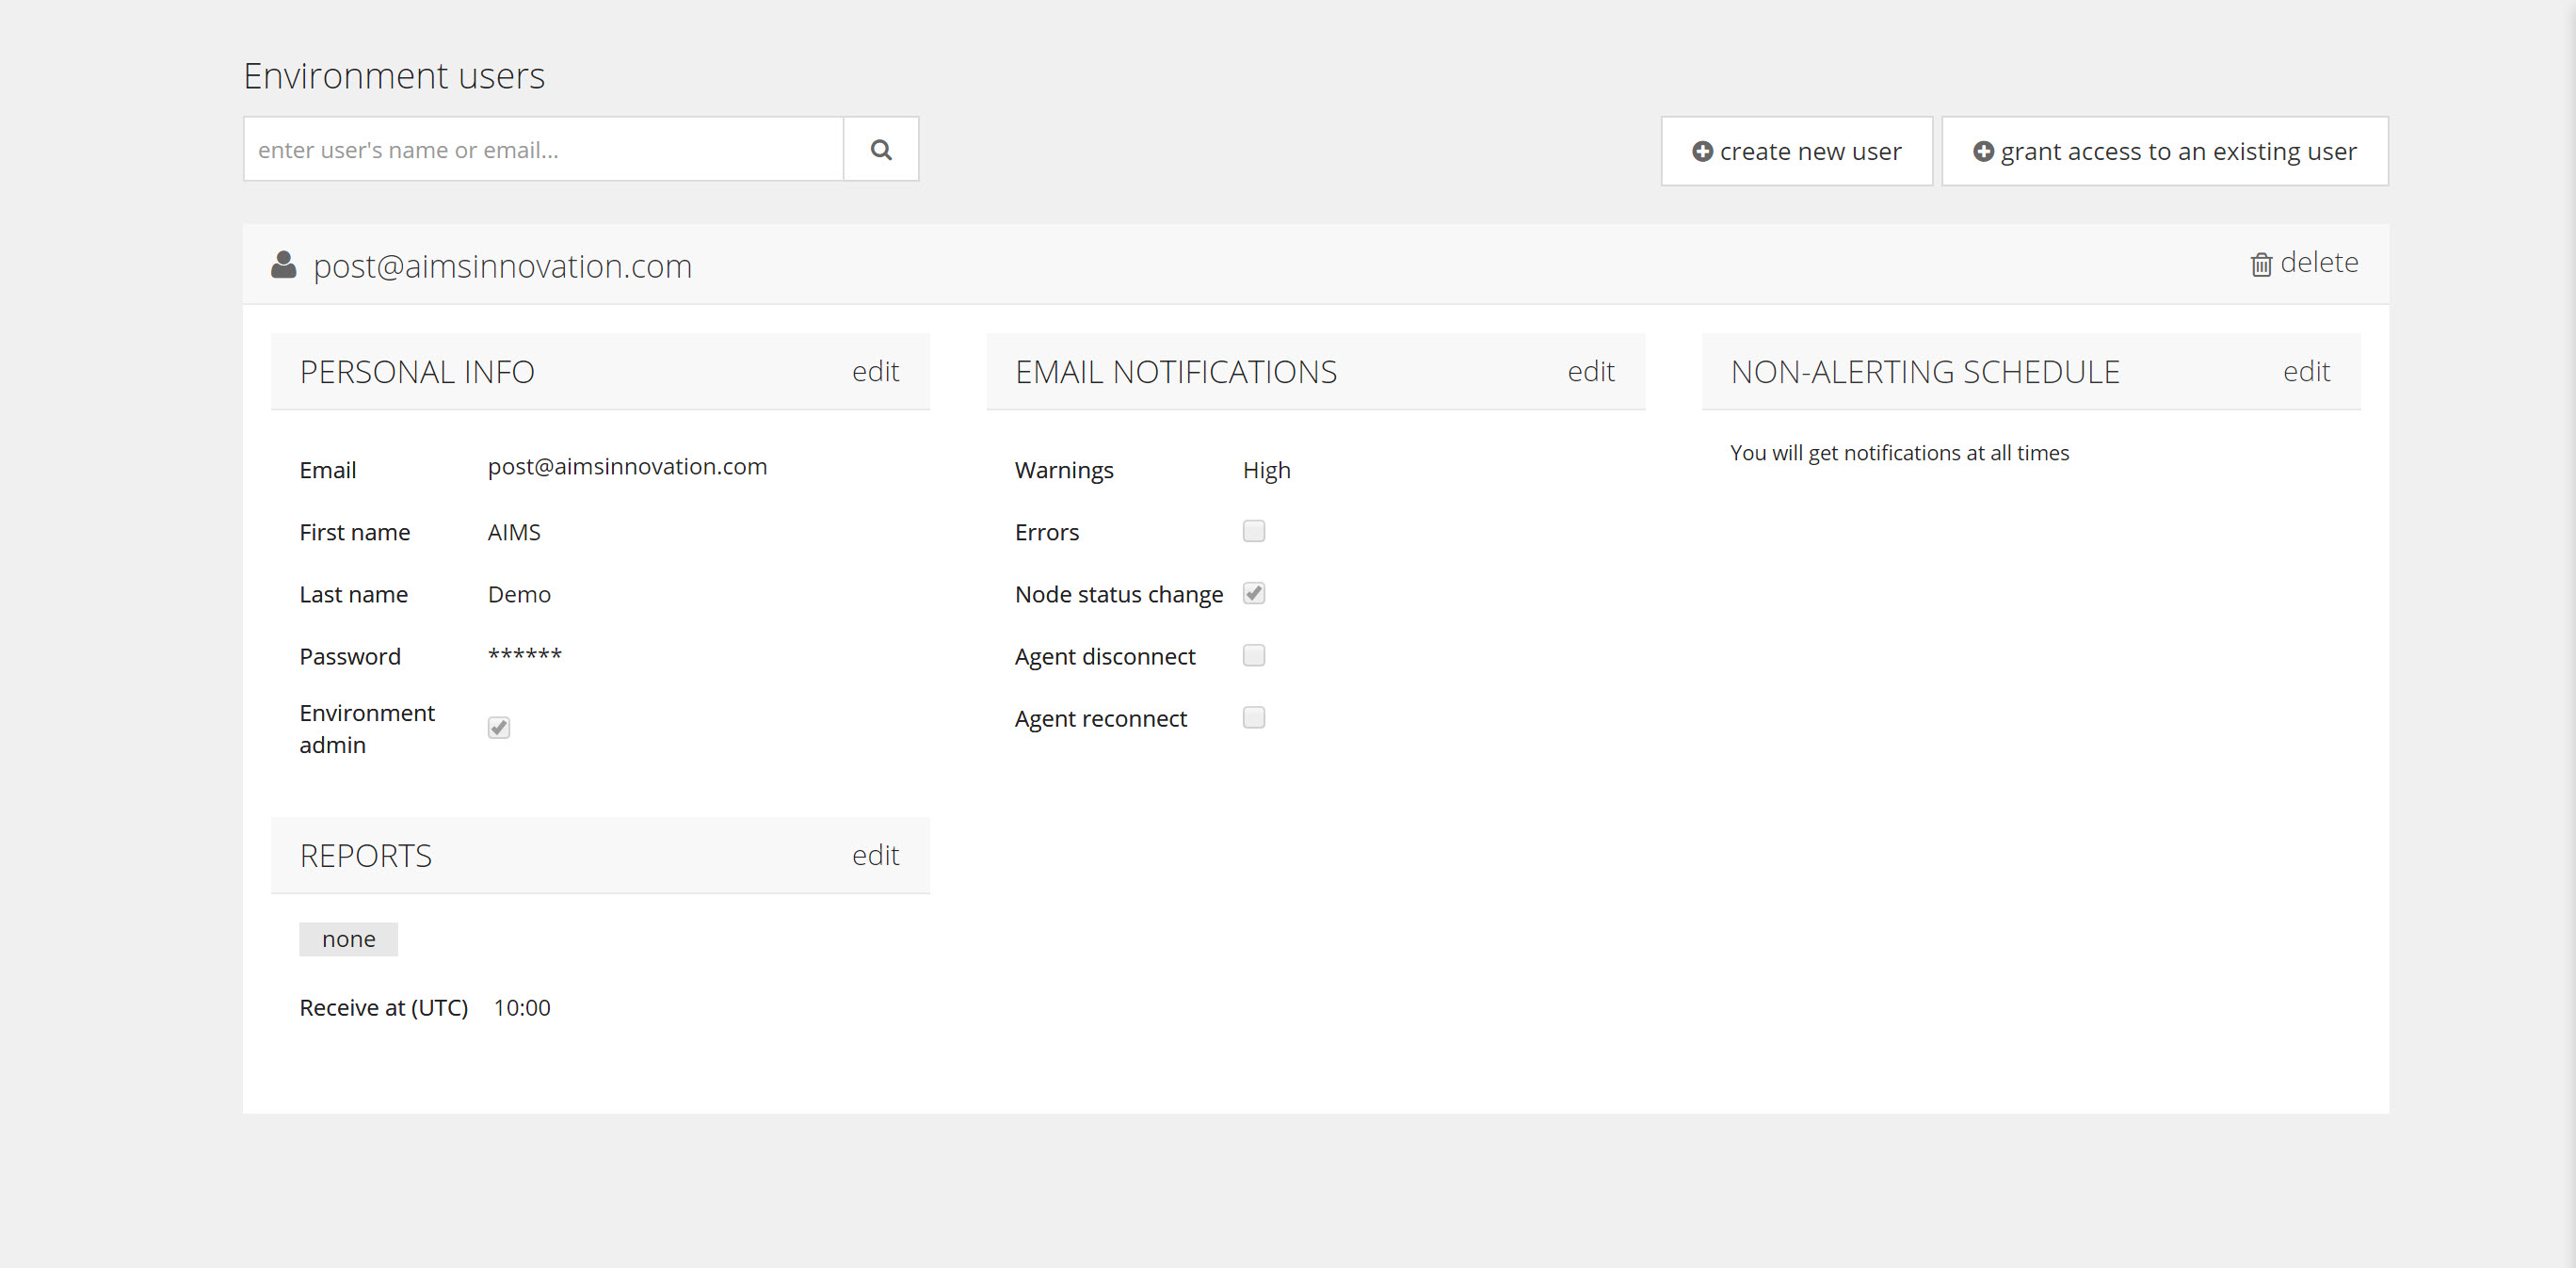The height and width of the screenshot is (1268, 2576).
Task: Click the magnifier search icon button
Action: coord(880,150)
